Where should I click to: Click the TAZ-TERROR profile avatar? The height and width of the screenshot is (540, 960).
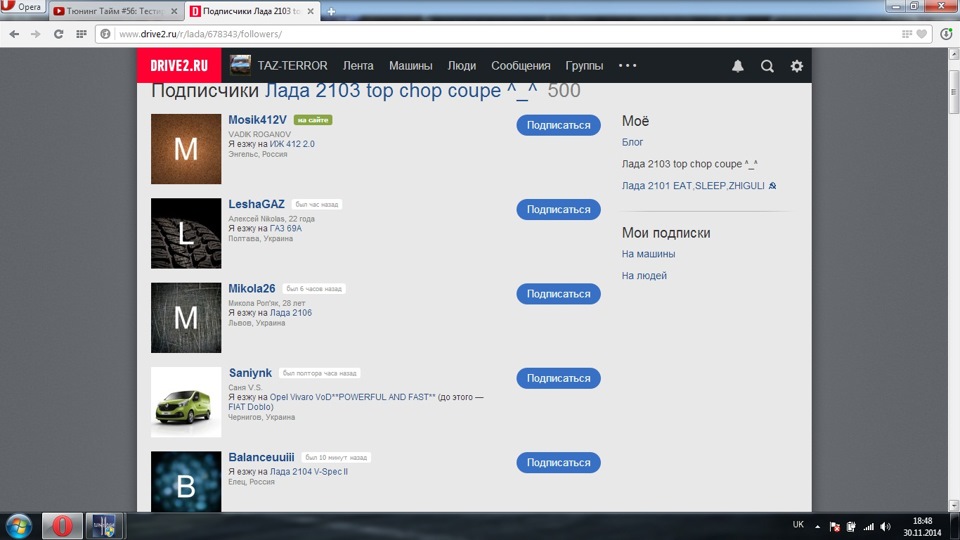[x=240, y=65]
